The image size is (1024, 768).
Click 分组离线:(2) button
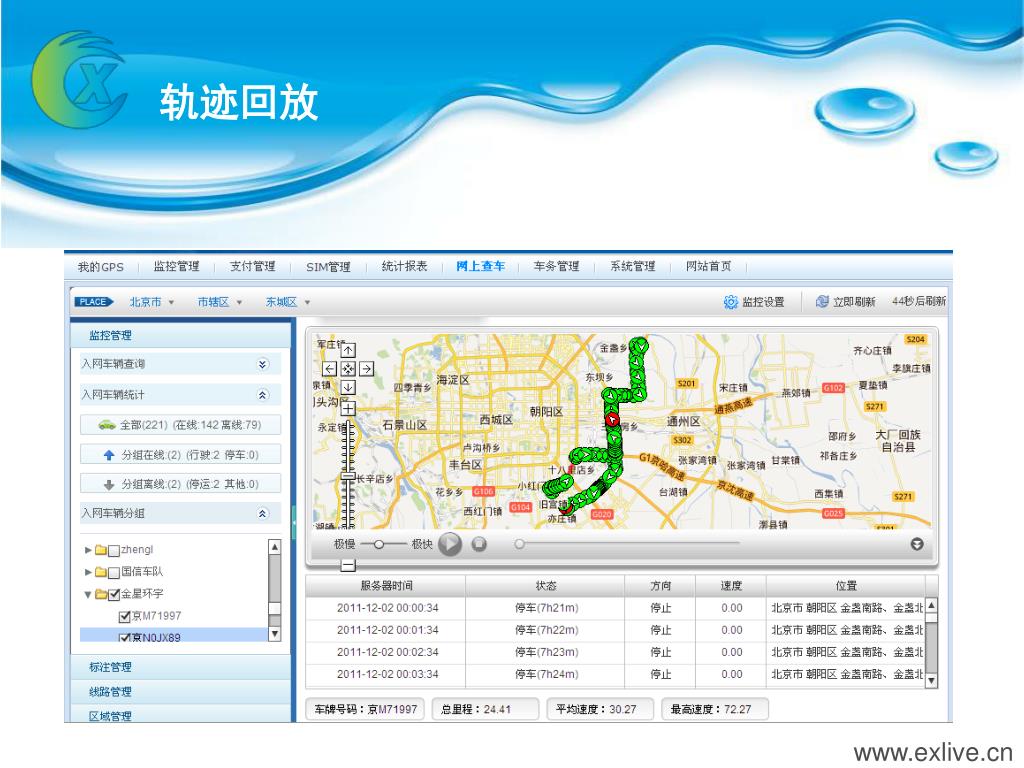coord(180,484)
